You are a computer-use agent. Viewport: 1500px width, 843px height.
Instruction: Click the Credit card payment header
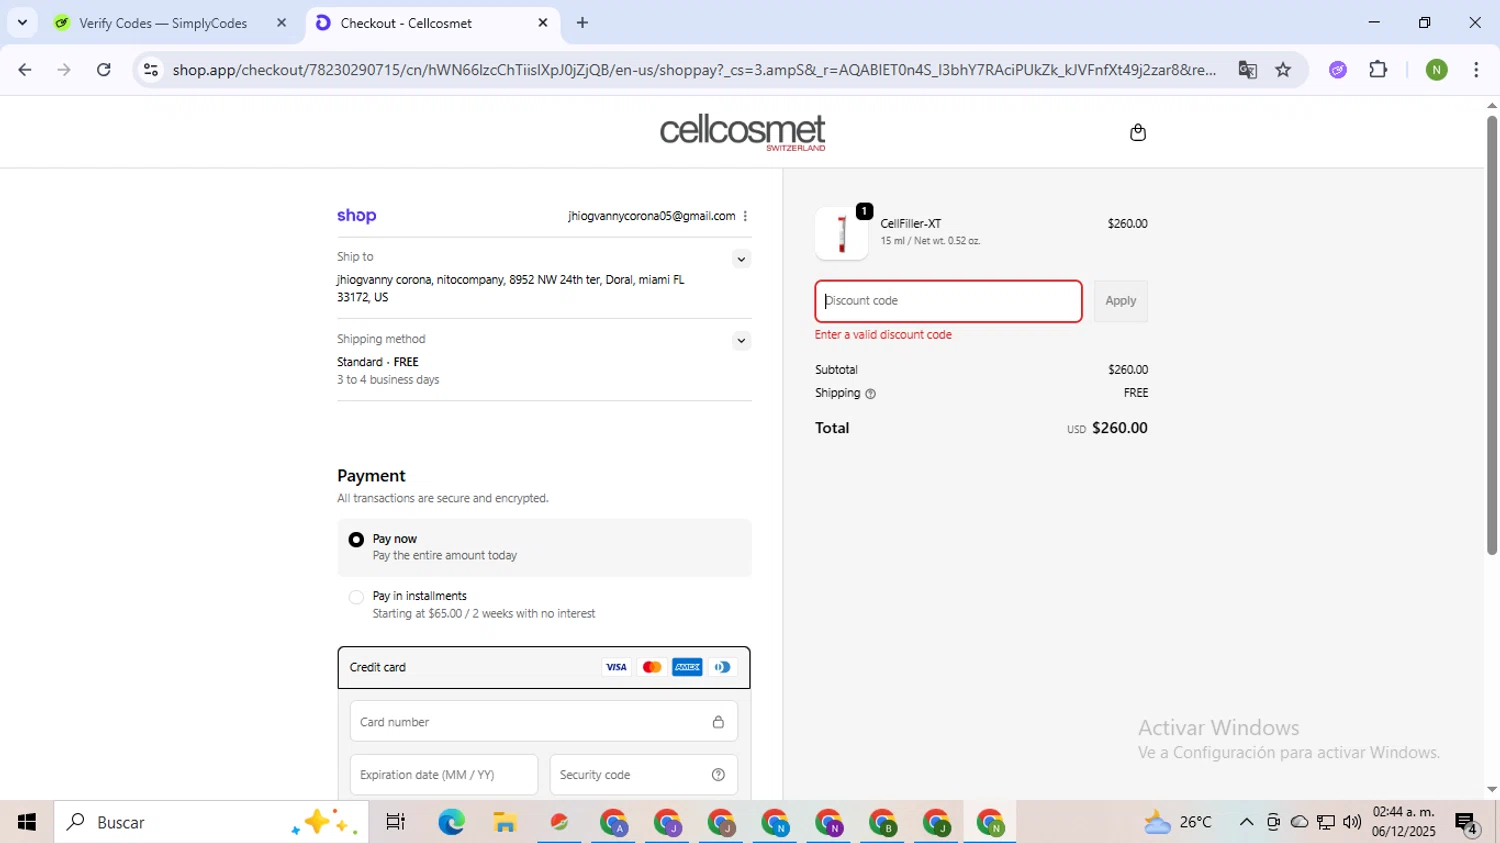(543, 667)
